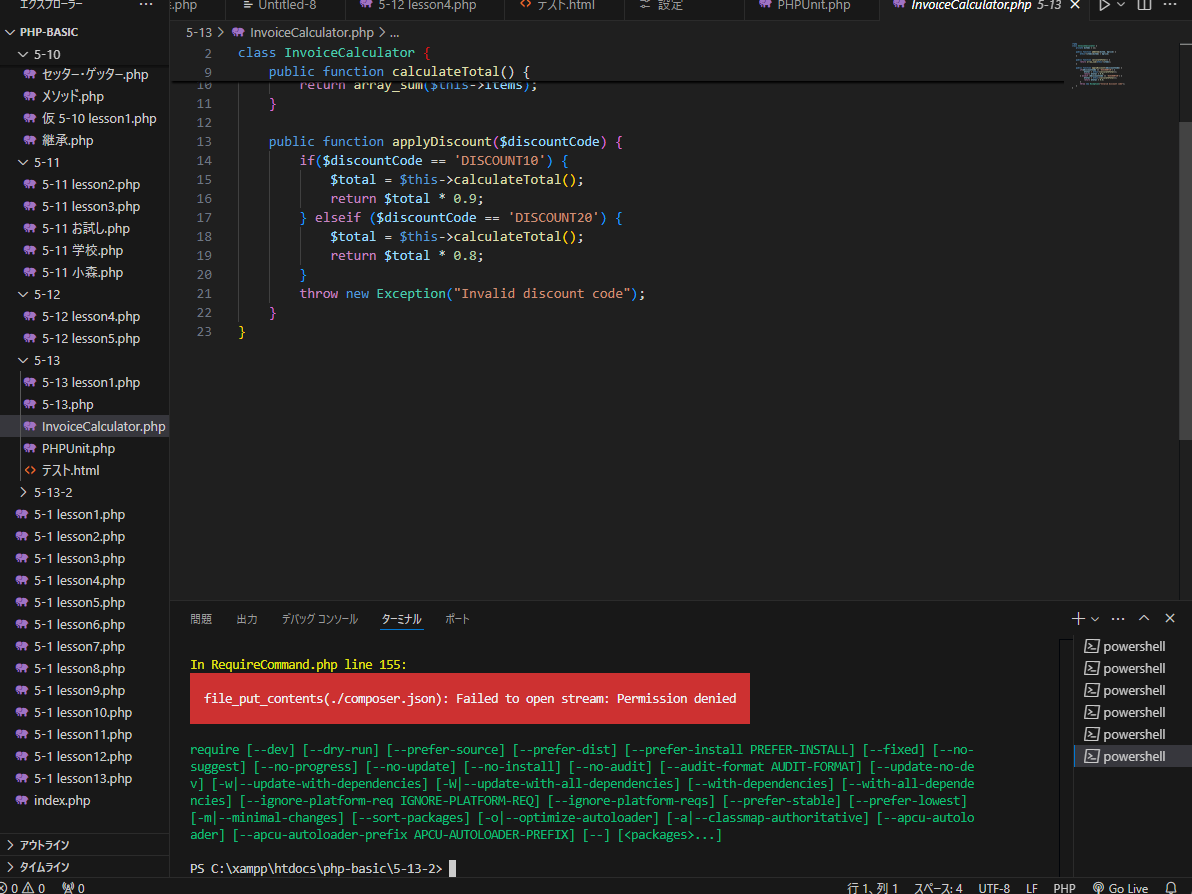Split the editor to the right
Image resolution: width=1192 pixels, height=894 pixels.
tap(1144, 5)
